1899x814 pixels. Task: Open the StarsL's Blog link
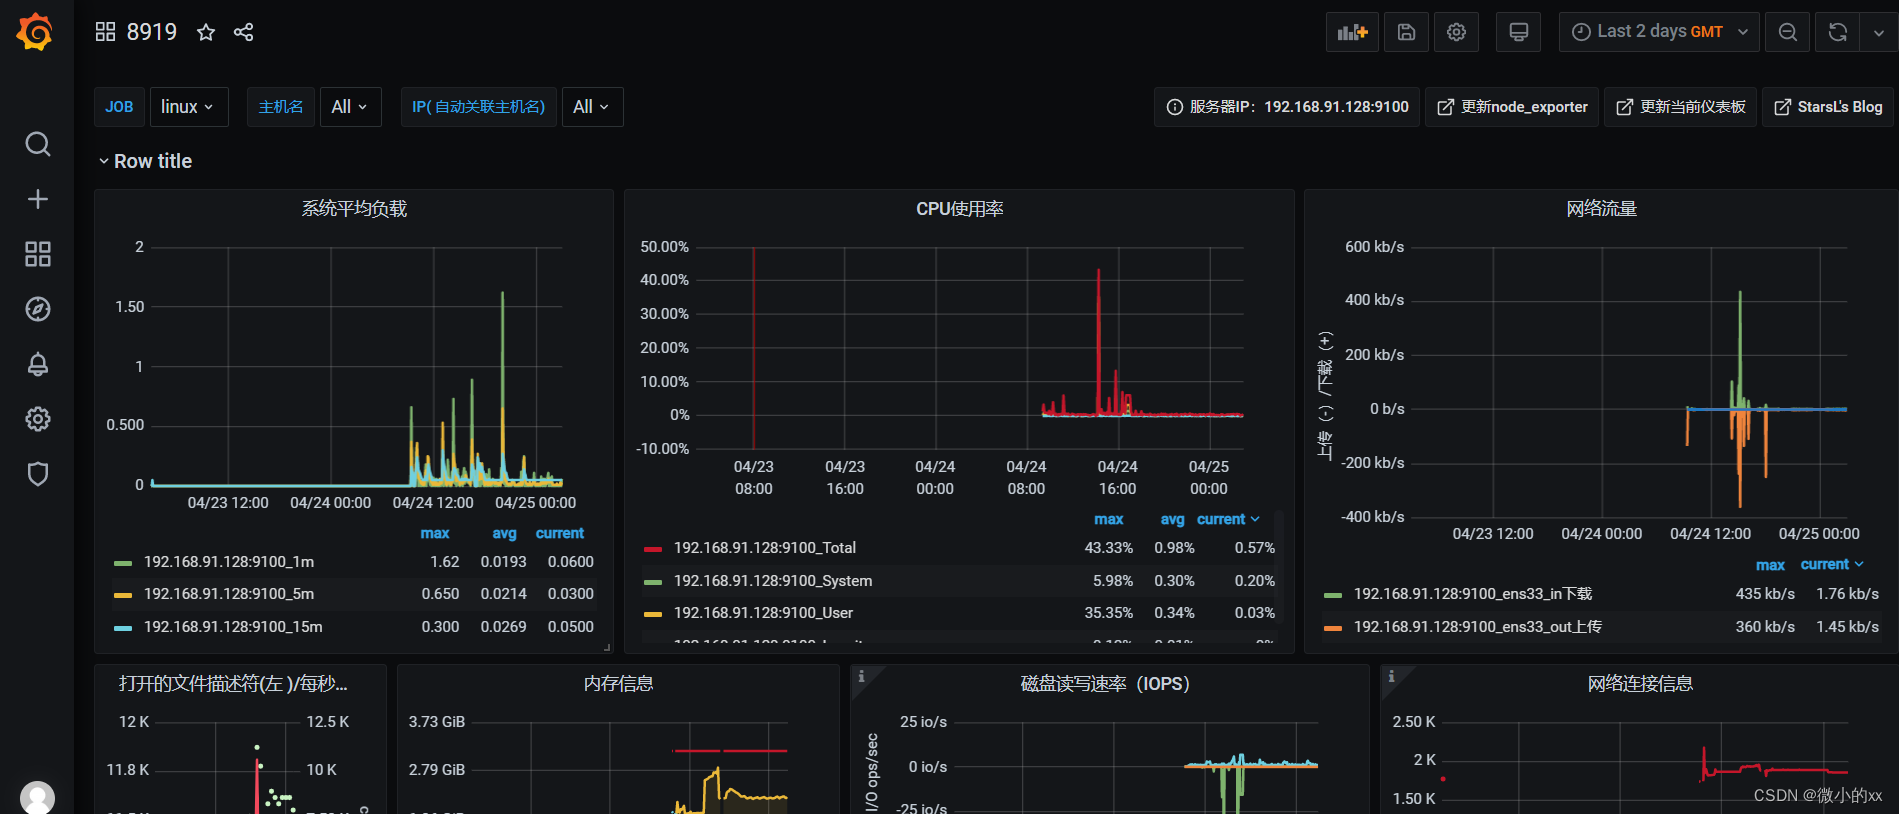tap(1828, 107)
